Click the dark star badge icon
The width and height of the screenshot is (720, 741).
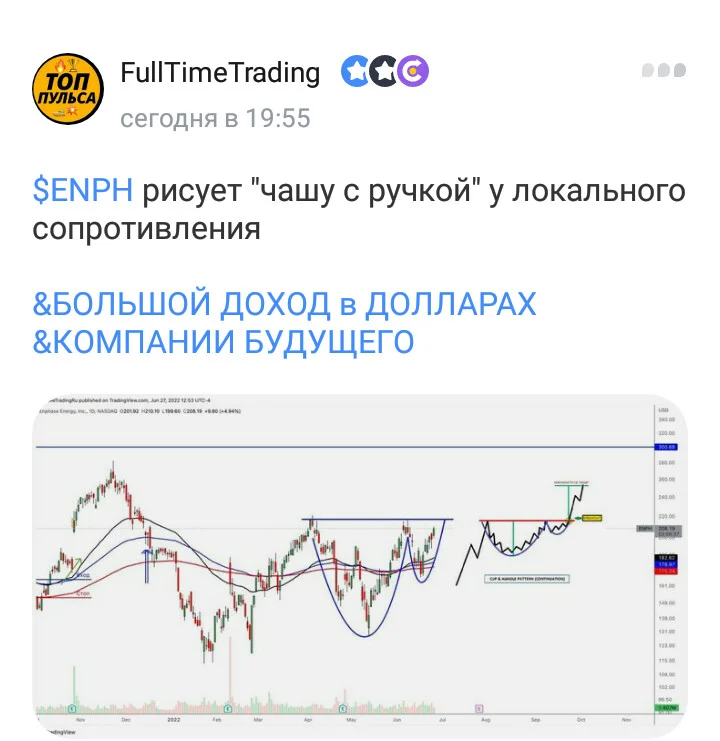[384, 71]
